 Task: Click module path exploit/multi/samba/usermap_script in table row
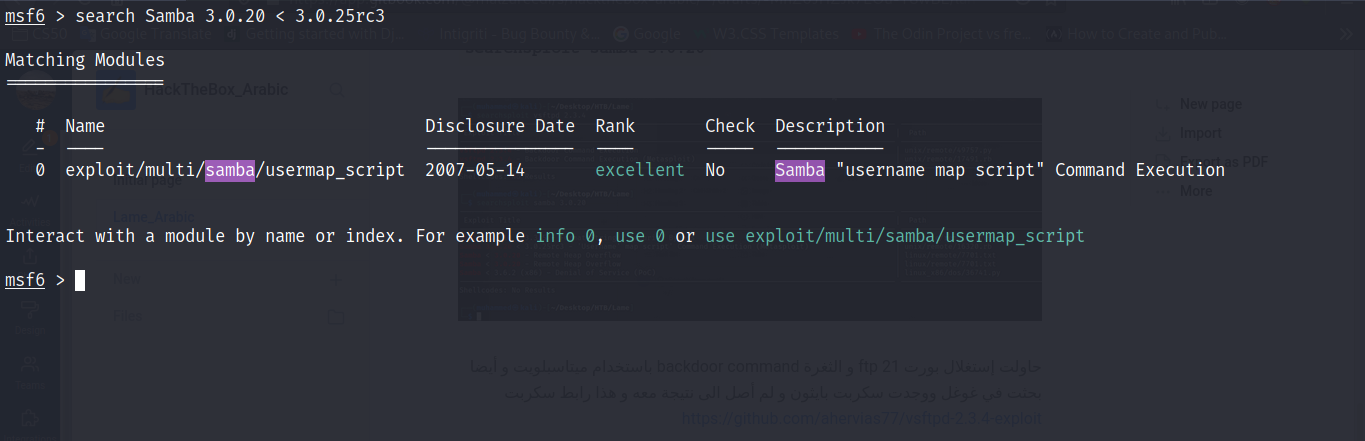[x=235, y=170]
